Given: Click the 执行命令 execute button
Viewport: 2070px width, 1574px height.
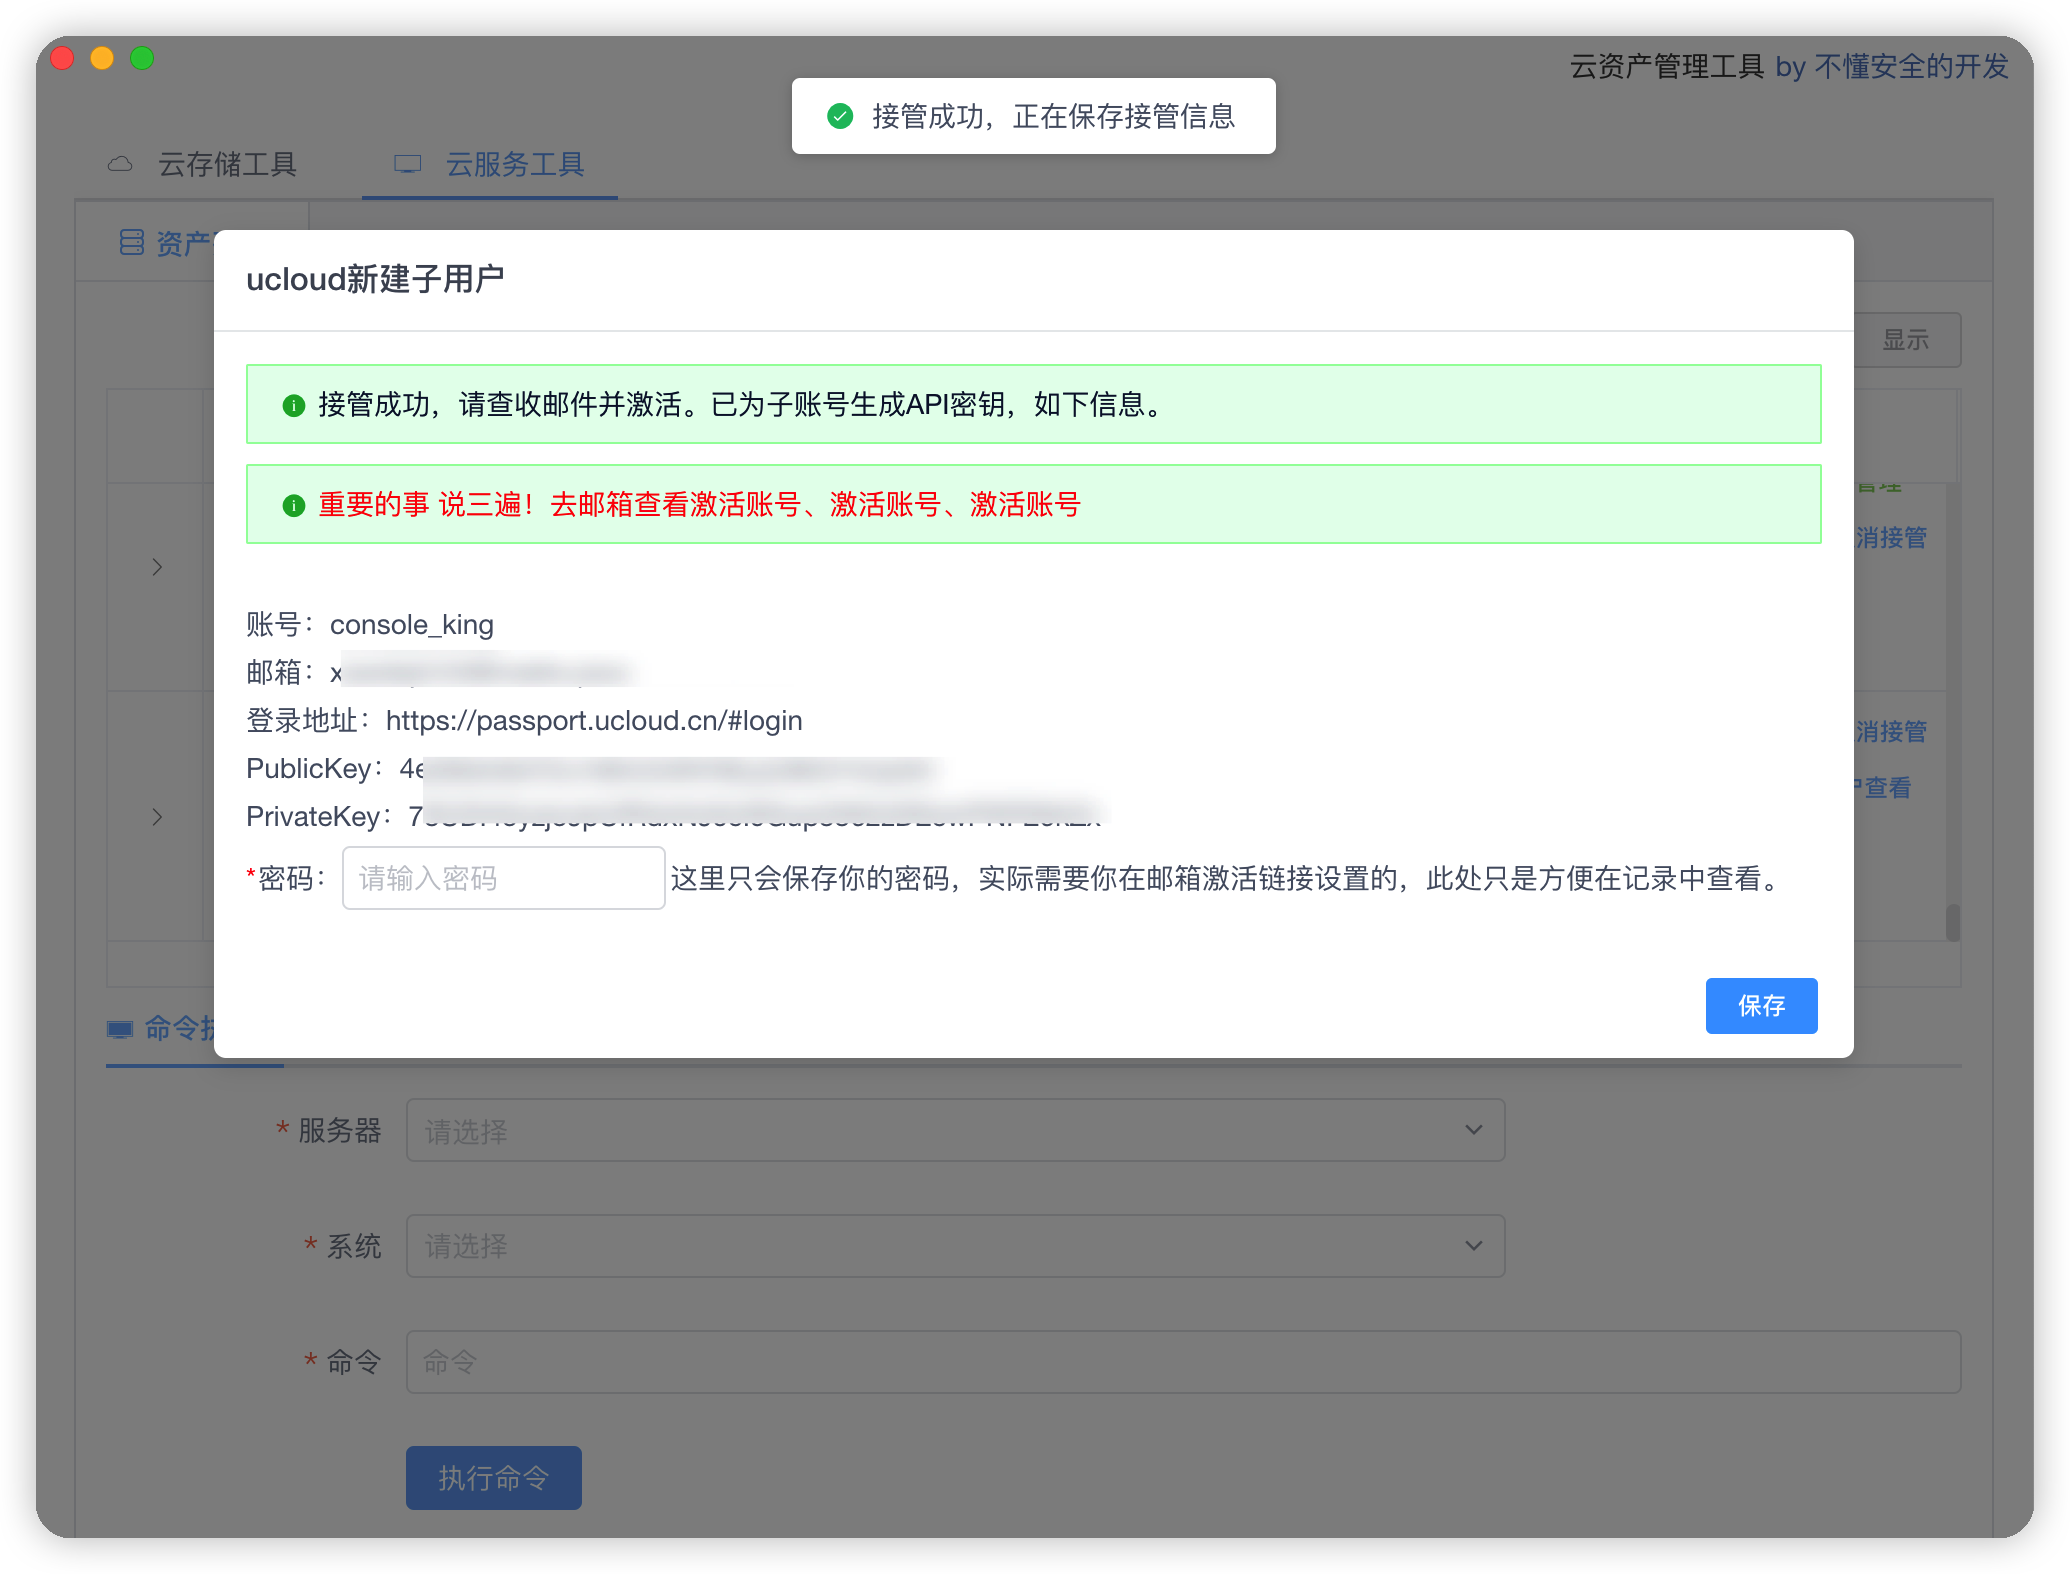Looking at the screenshot, I should click(493, 1478).
